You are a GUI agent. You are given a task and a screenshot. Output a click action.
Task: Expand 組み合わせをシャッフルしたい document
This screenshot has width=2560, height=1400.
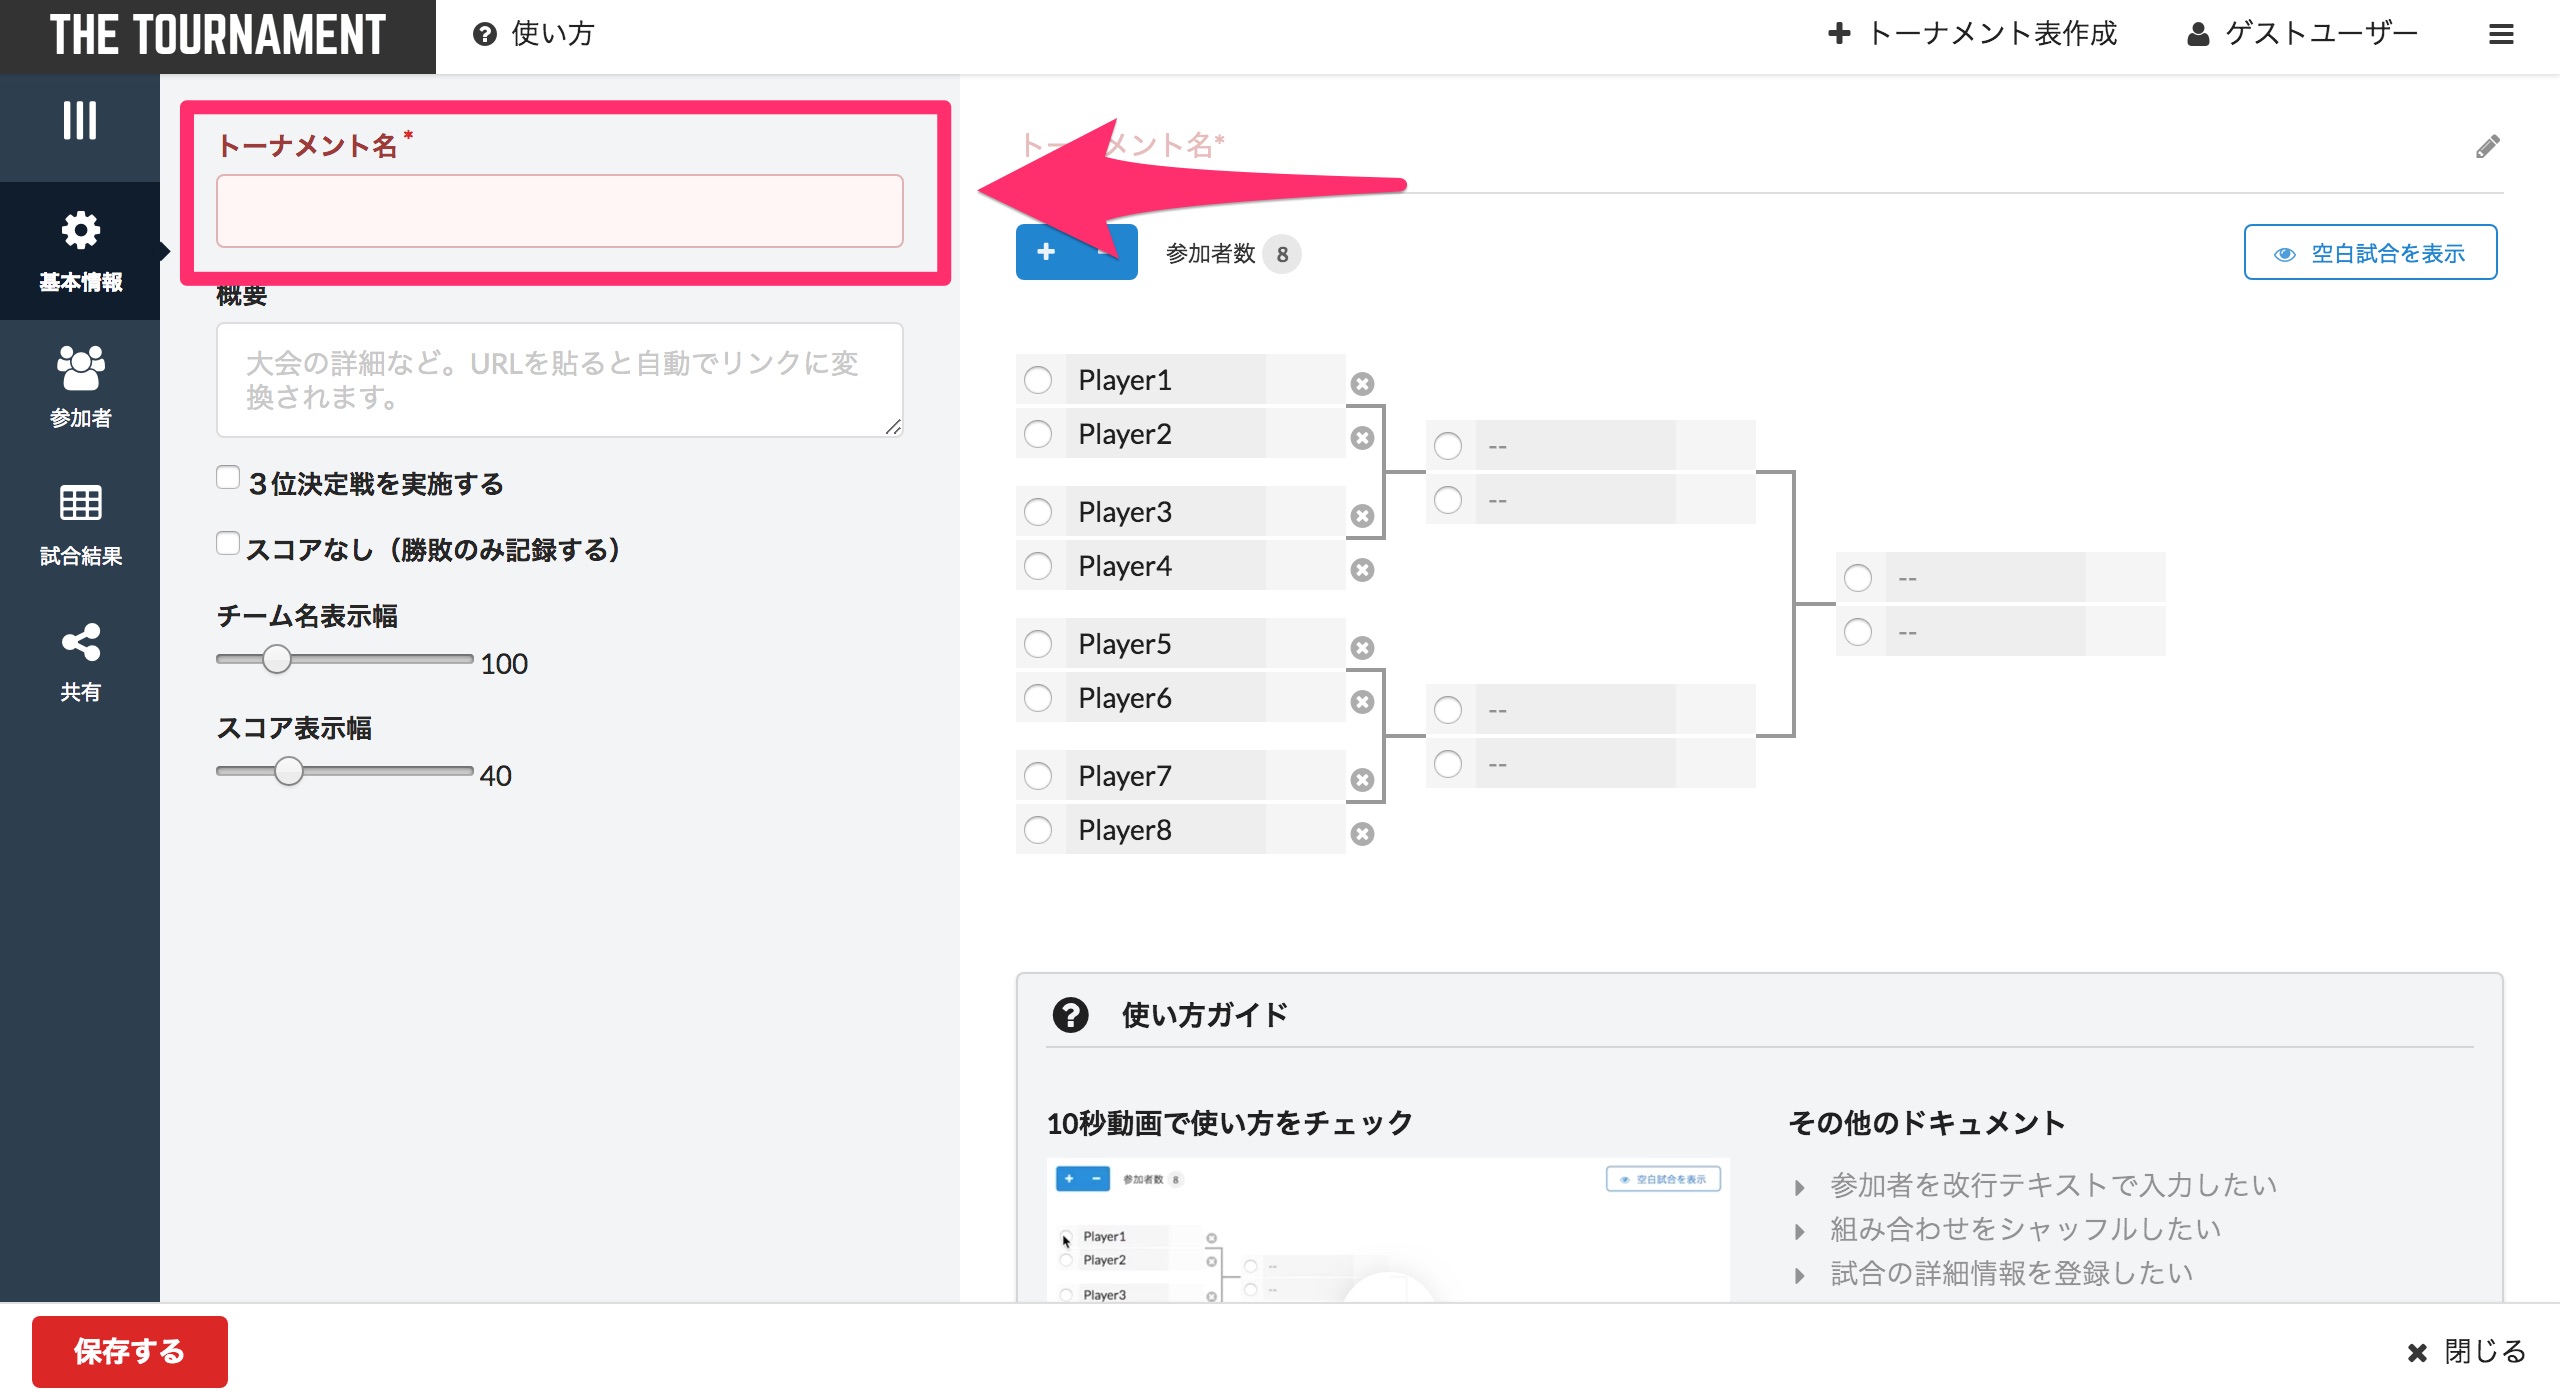click(x=2024, y=1229)
